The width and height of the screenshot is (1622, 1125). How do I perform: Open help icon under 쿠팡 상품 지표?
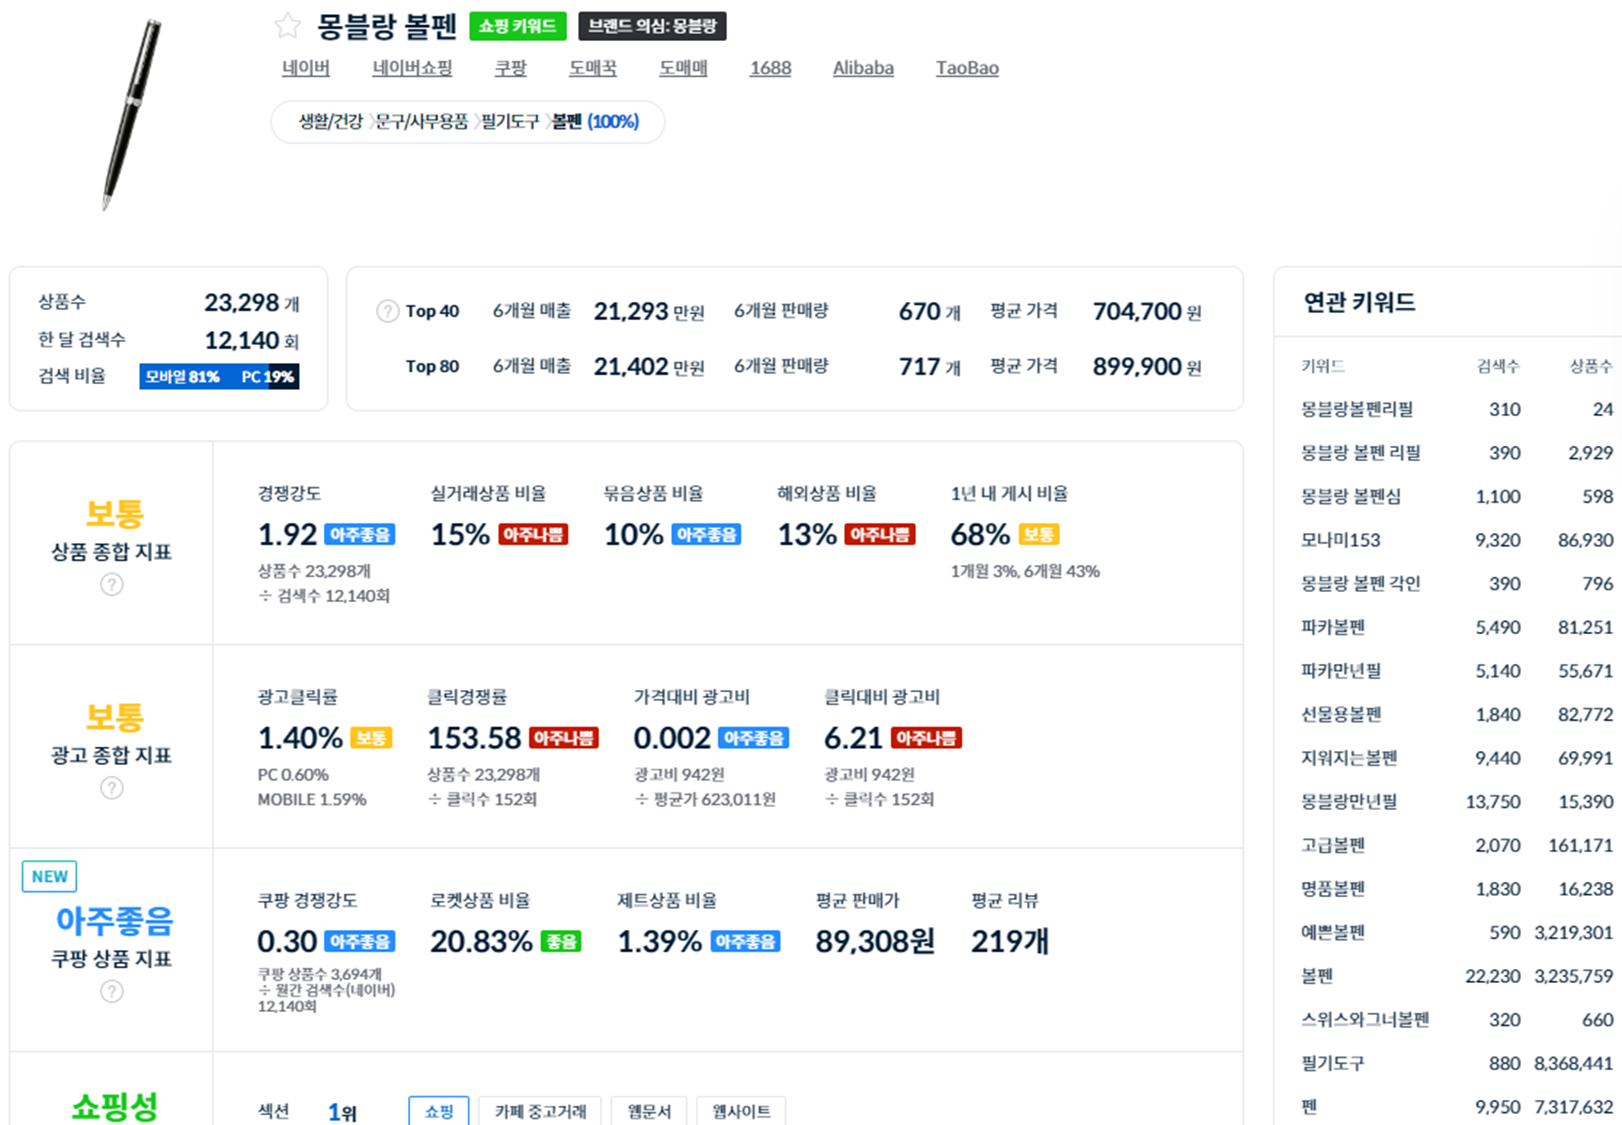(112, 991)
